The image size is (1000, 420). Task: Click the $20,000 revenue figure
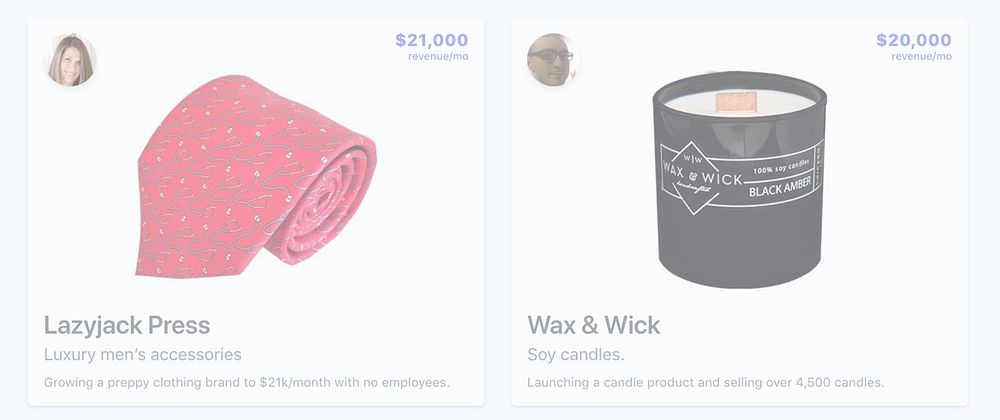[x=914, y=40]
